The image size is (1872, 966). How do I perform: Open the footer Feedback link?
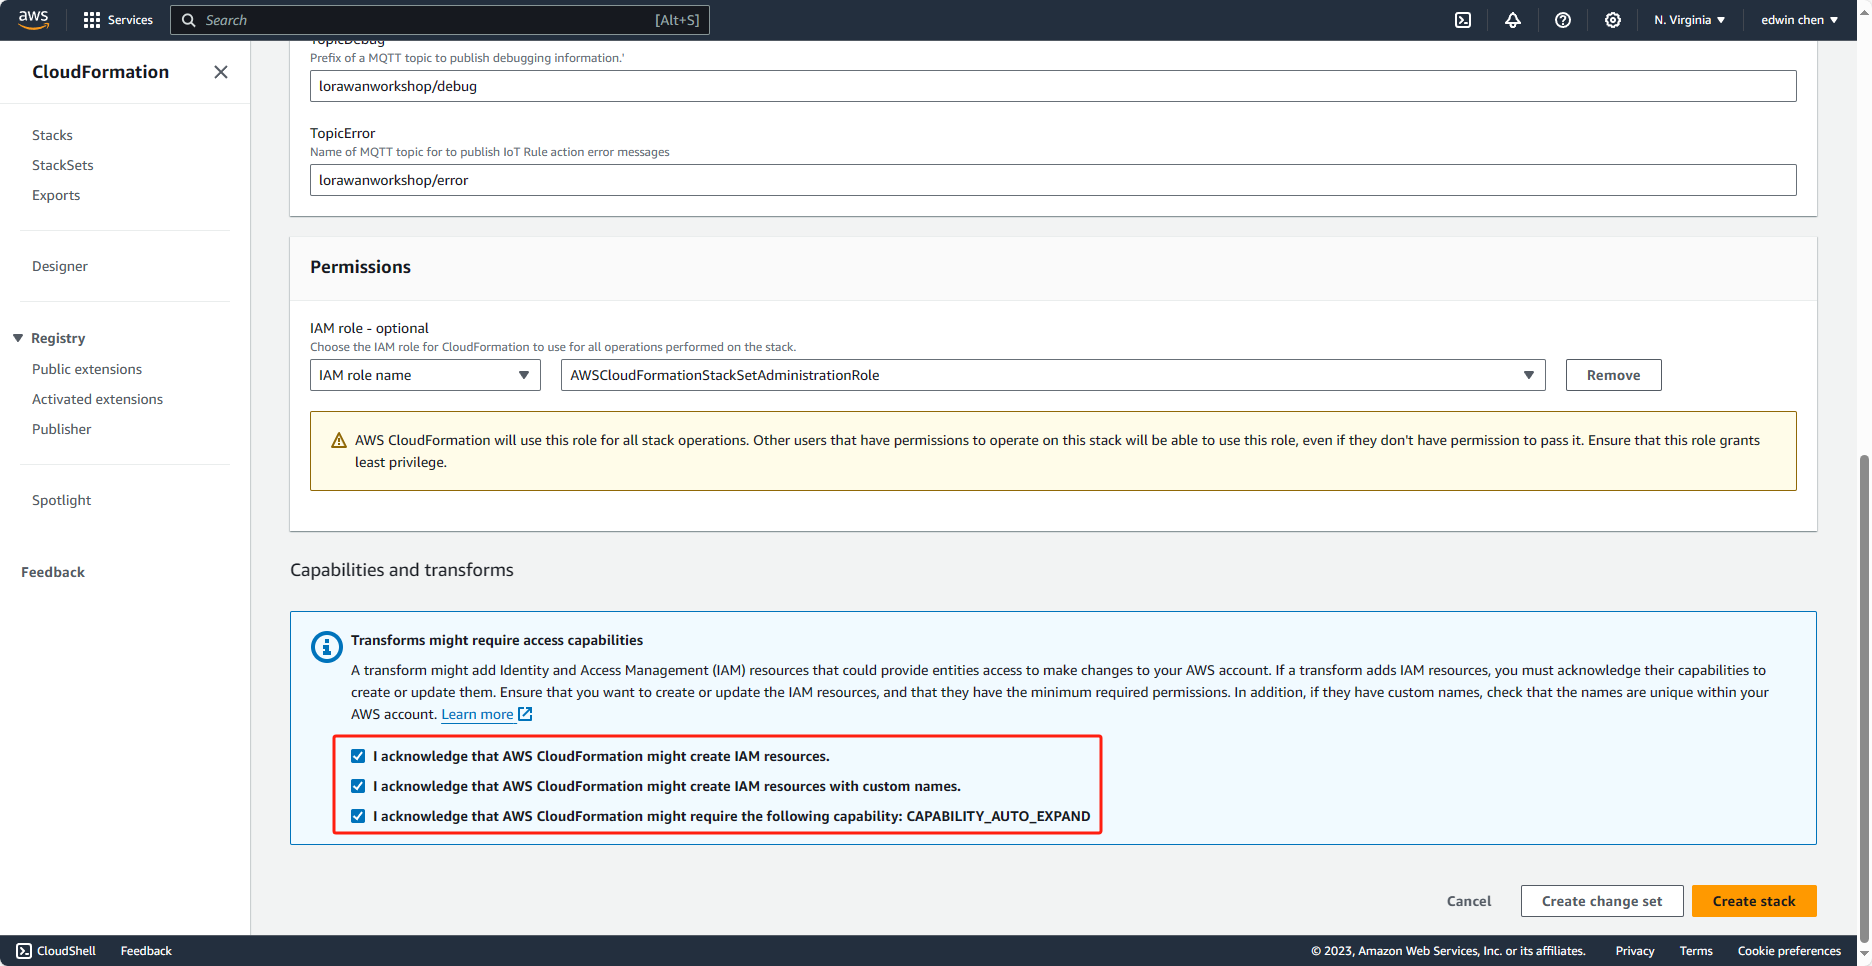point(146,951)
